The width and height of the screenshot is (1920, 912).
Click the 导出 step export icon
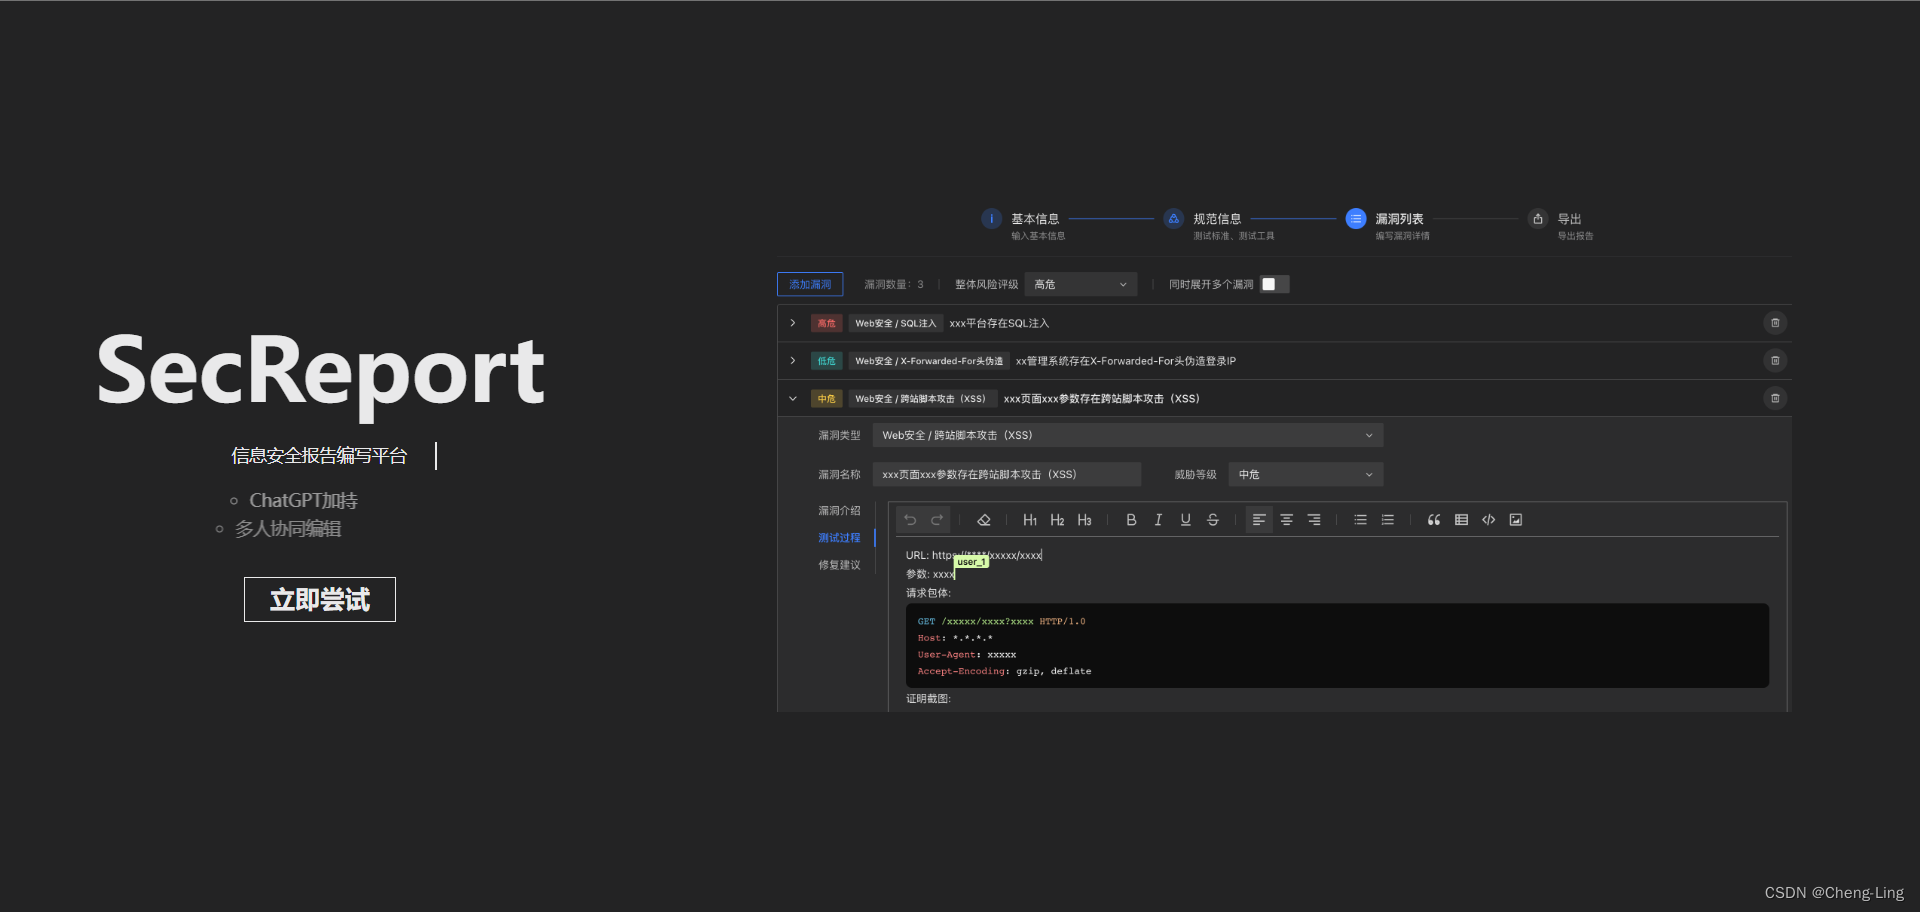(1538, 219)
